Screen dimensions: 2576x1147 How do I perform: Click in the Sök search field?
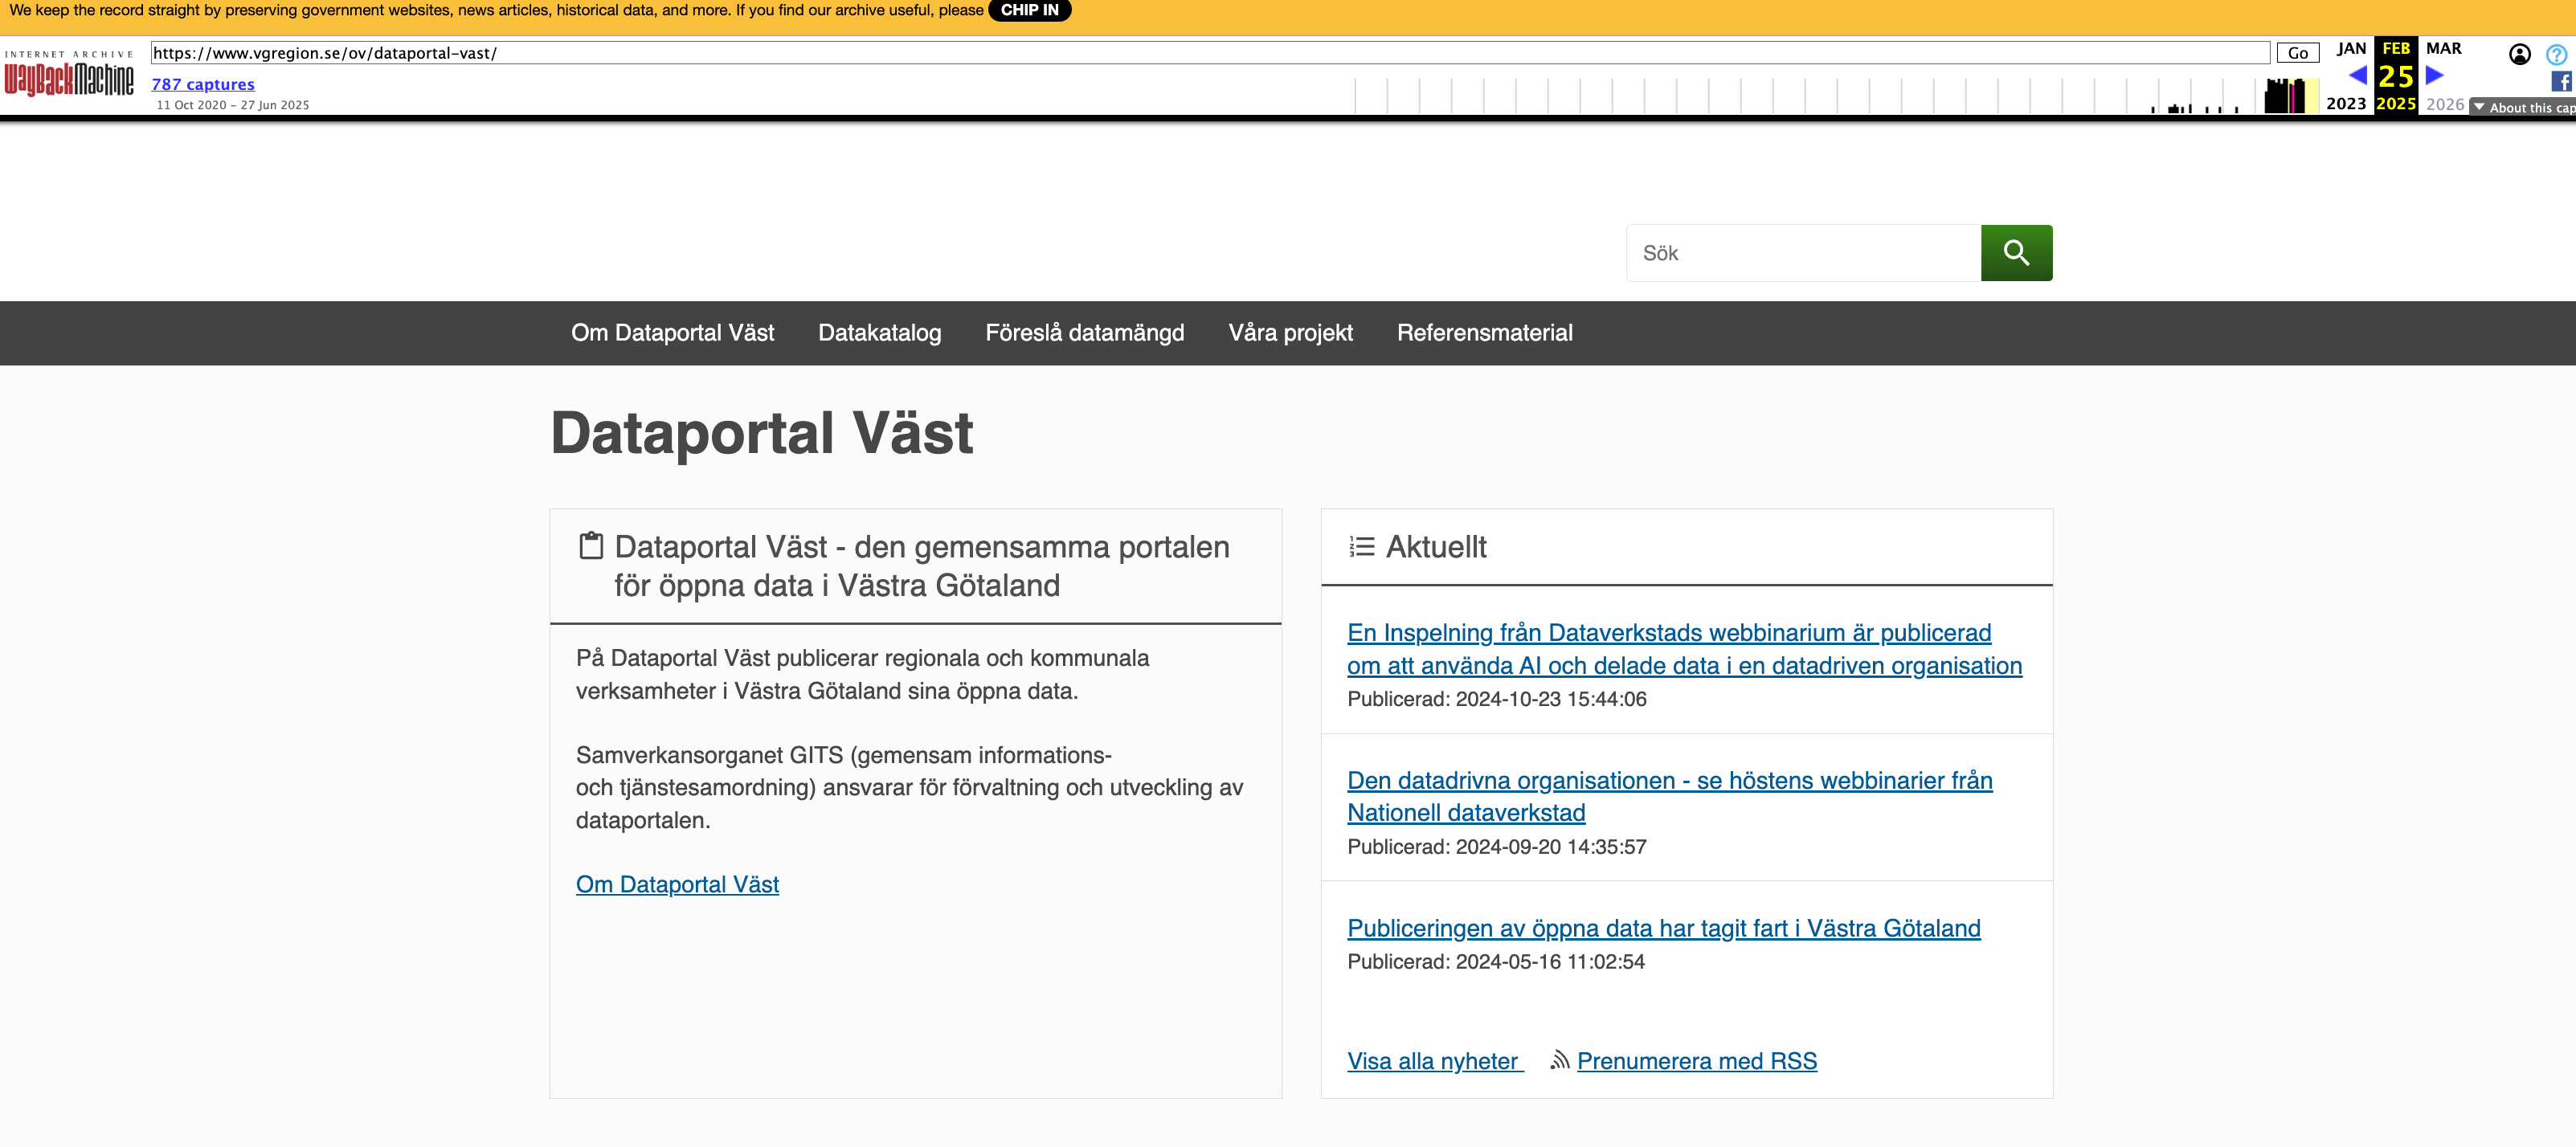[x=1802, y=253]
